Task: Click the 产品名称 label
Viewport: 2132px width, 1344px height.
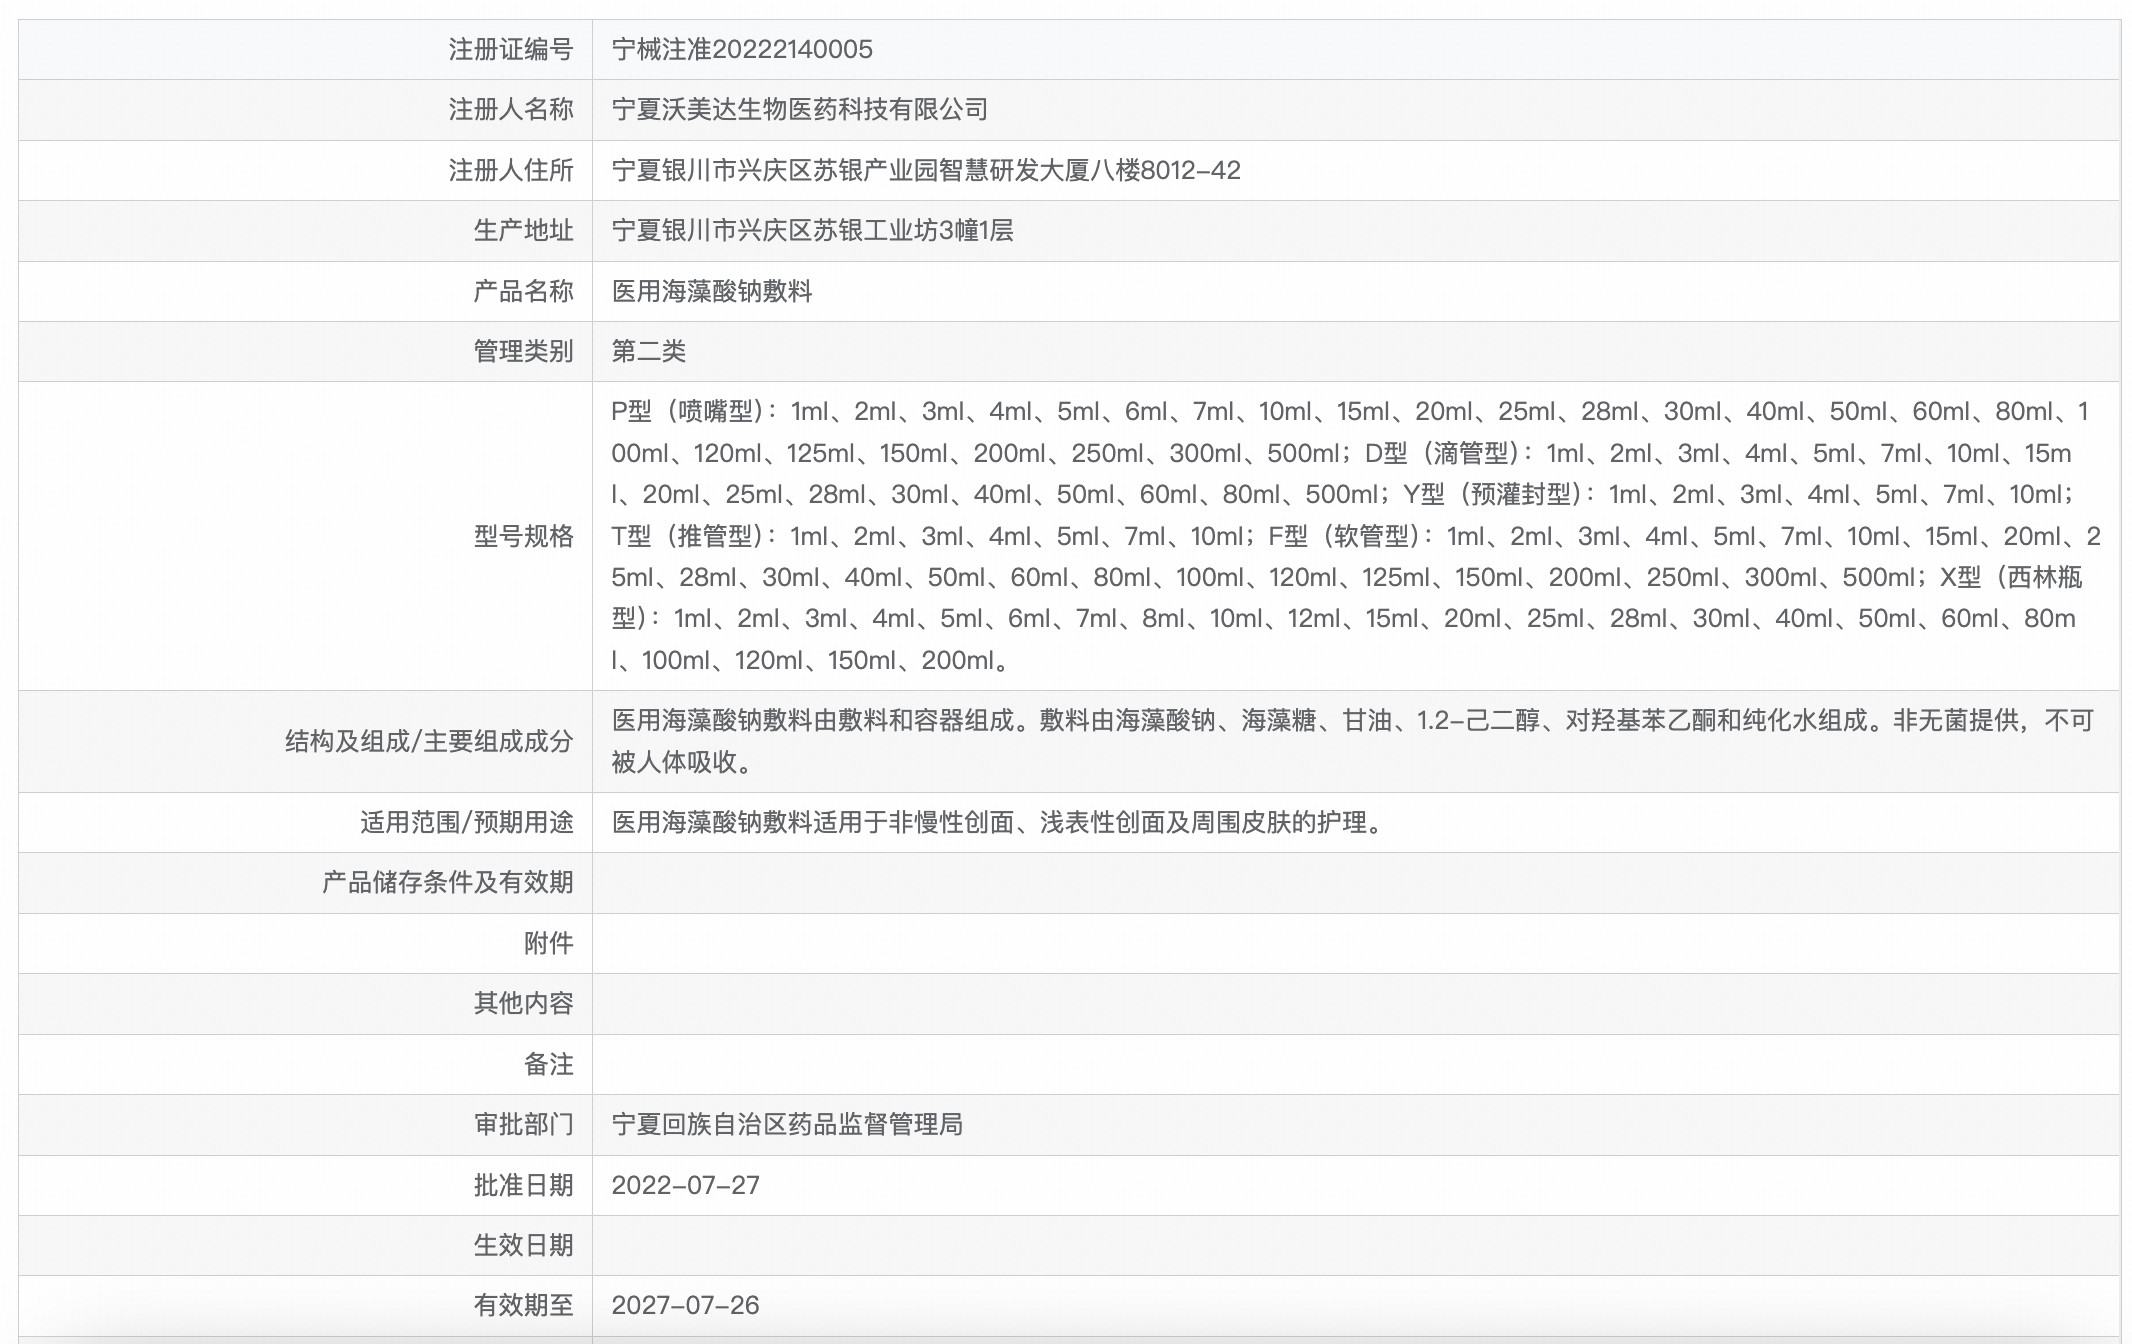Action: [522, 292]
